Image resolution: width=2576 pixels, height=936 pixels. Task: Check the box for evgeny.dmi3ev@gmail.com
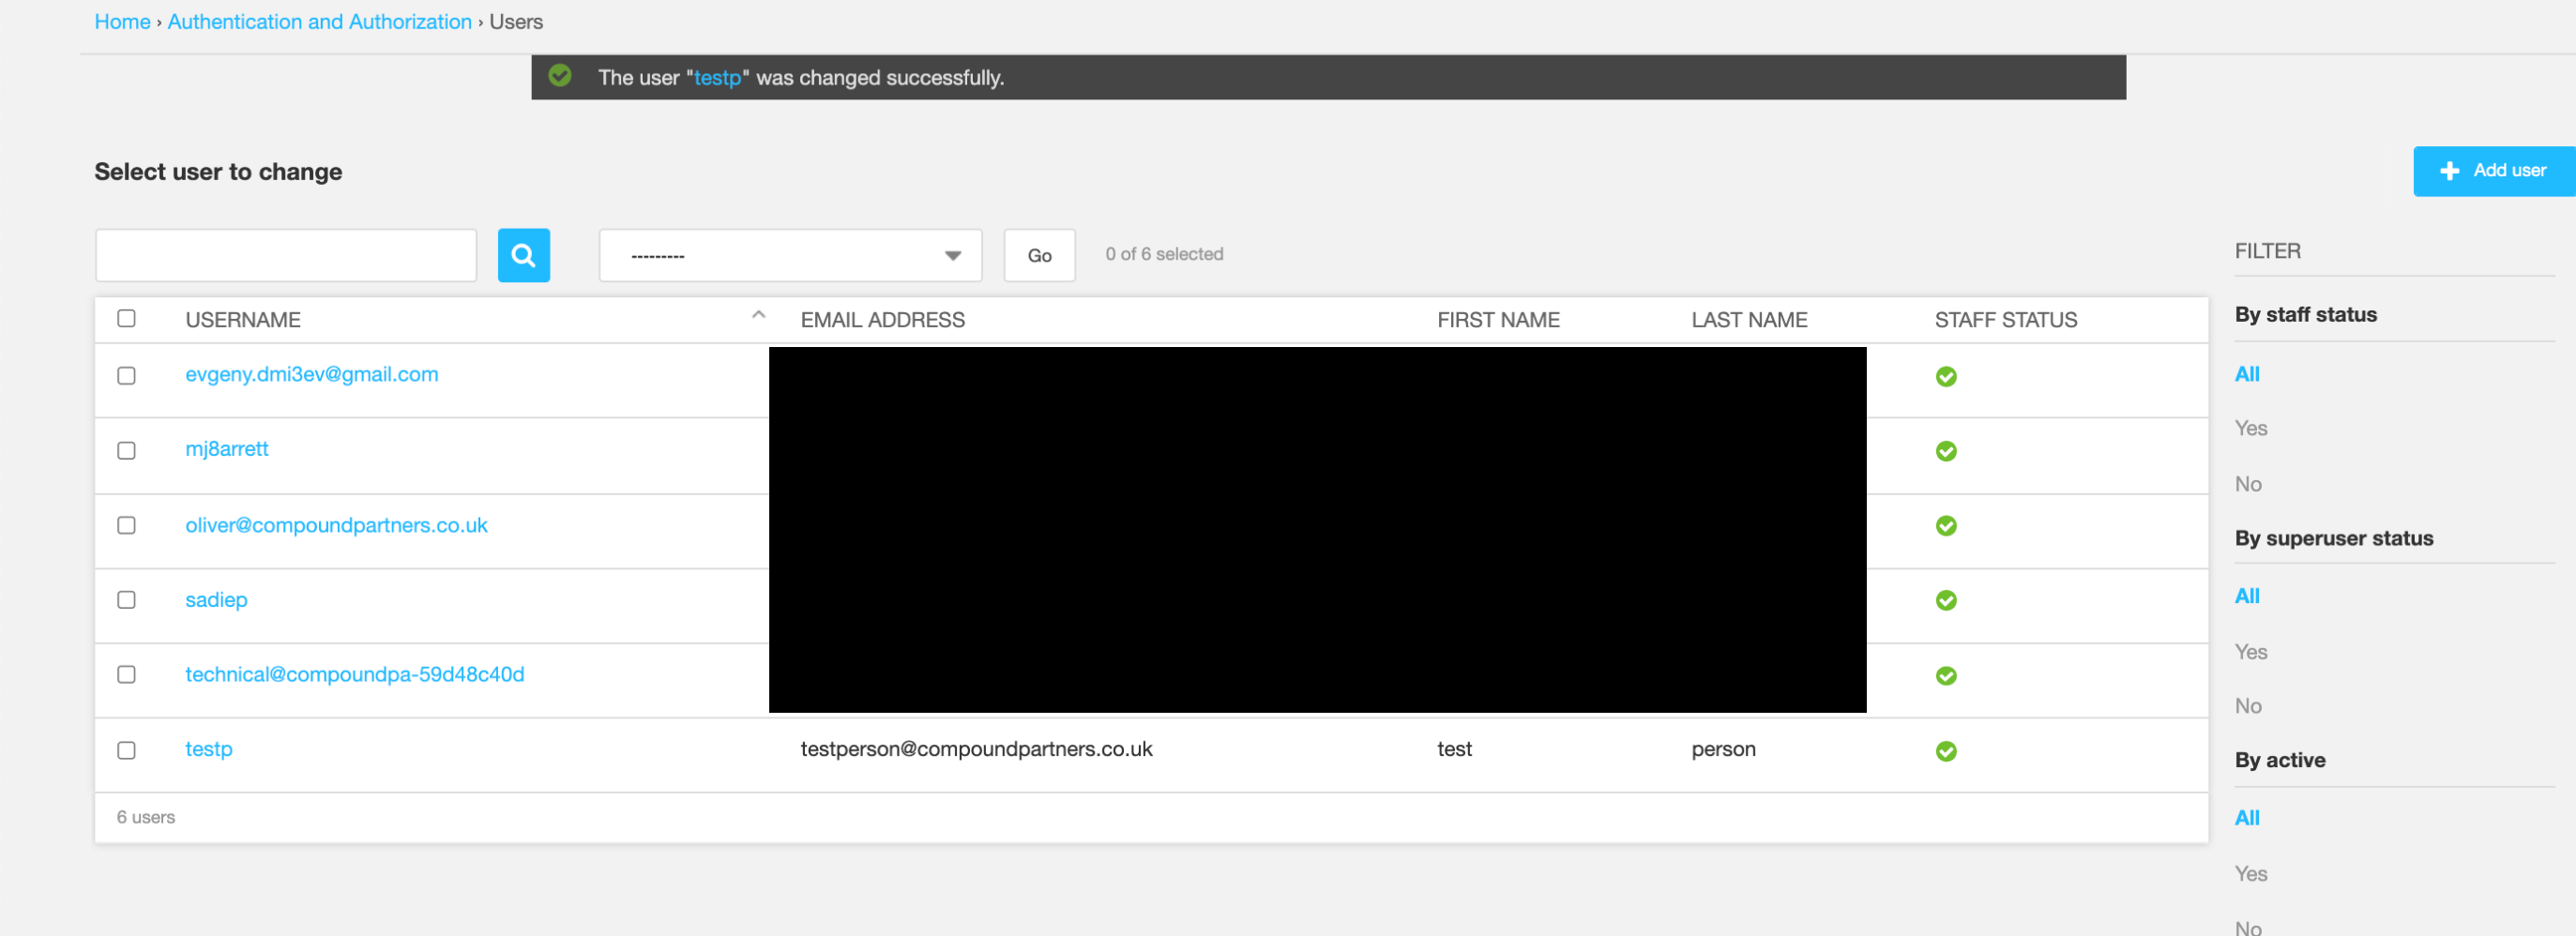[126, 375]
